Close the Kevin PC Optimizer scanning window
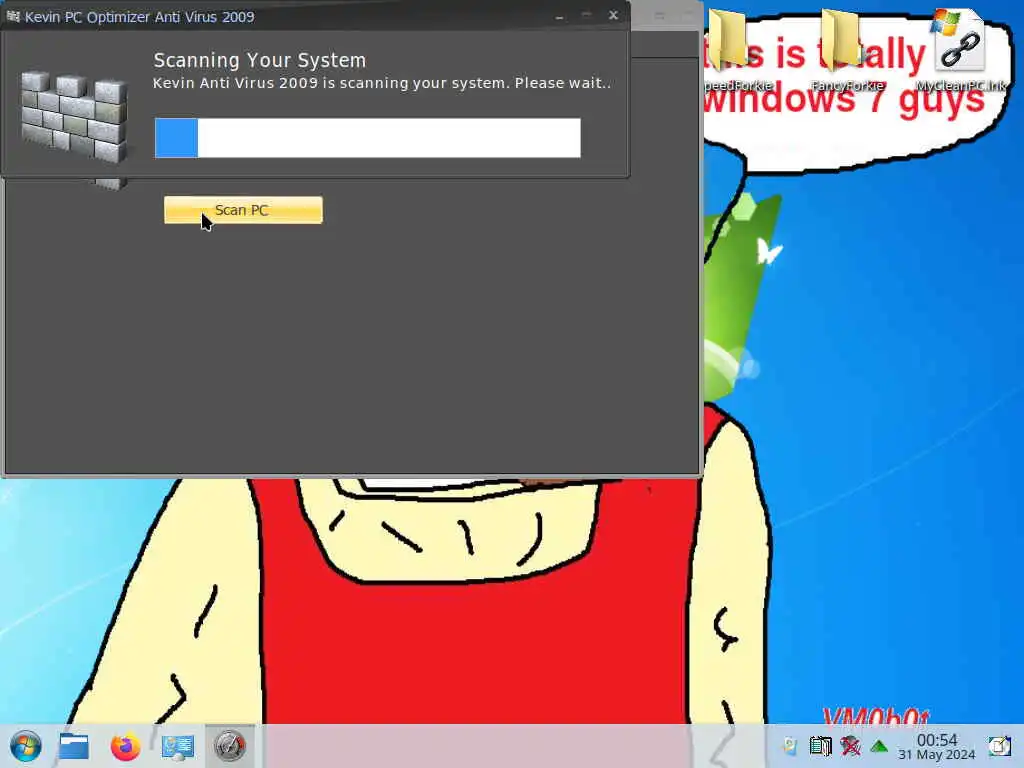 [613, 15]
